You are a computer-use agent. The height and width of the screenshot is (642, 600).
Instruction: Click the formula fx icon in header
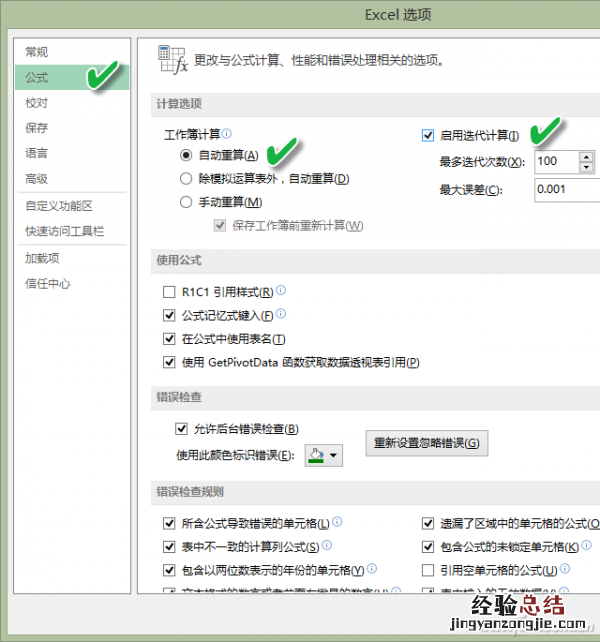[x=172, y=60]
